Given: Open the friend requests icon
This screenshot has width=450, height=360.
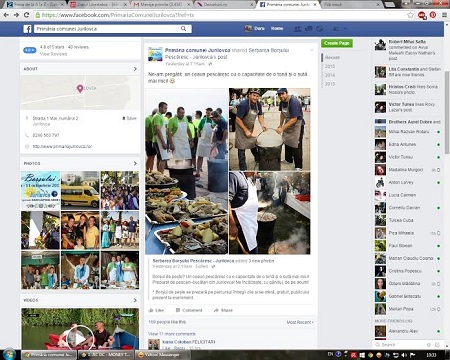Looking at the screenshot, I should pos(297,29).
